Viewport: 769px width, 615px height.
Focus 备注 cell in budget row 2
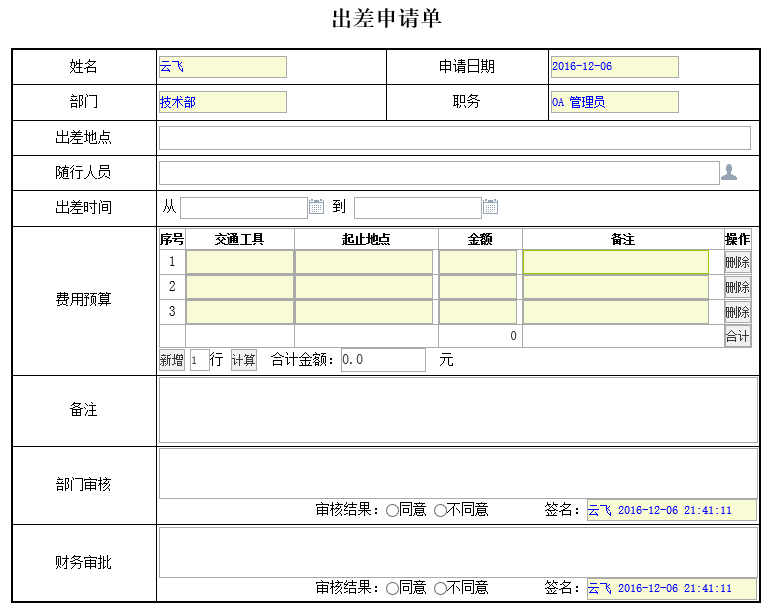pyautogui.click(x=615, y=287)
